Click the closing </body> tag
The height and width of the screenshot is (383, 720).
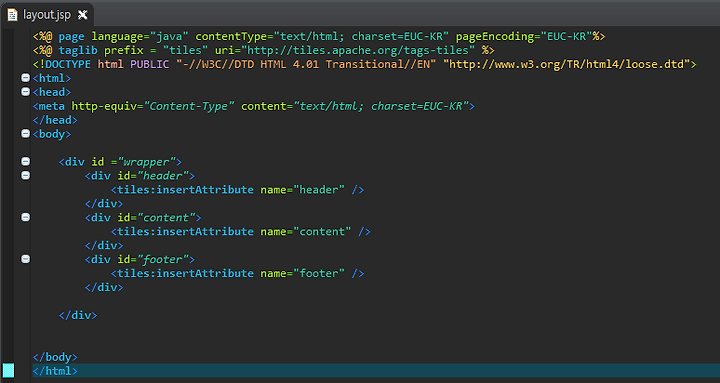[55, 357]
